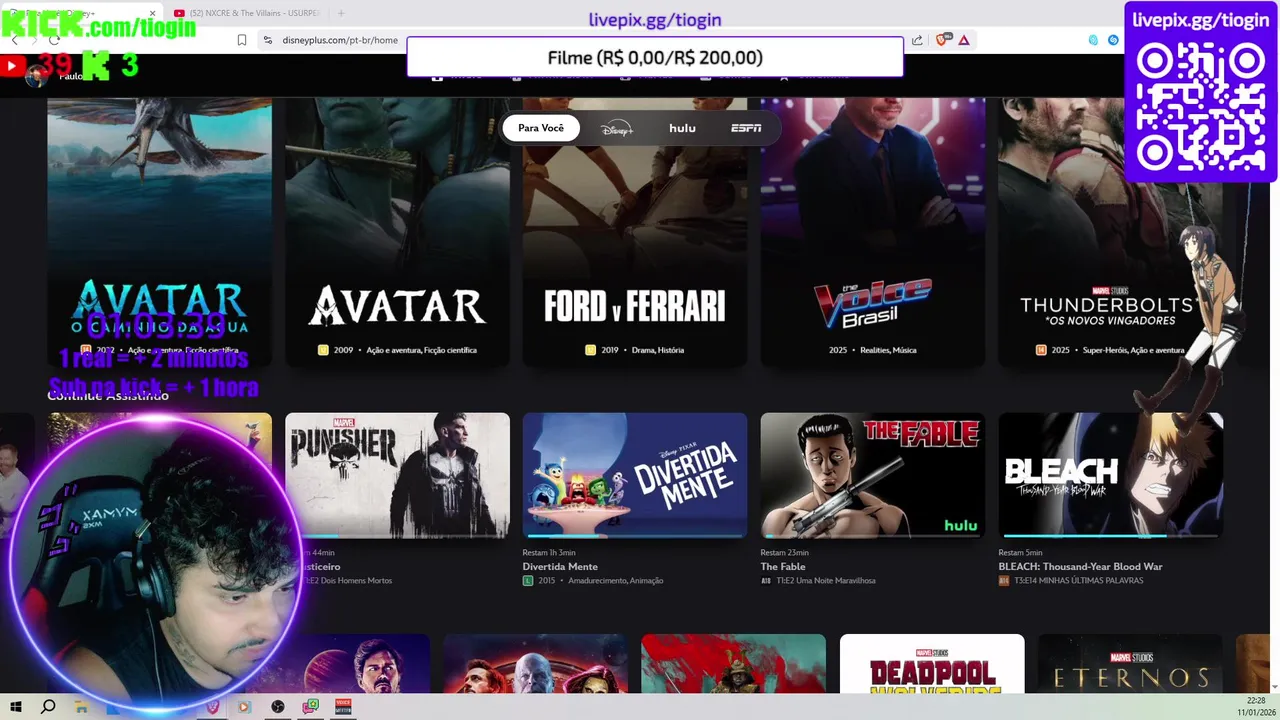Click The Fable title text
Viewport: 1280px width, 720px height.
pos(783,567)
